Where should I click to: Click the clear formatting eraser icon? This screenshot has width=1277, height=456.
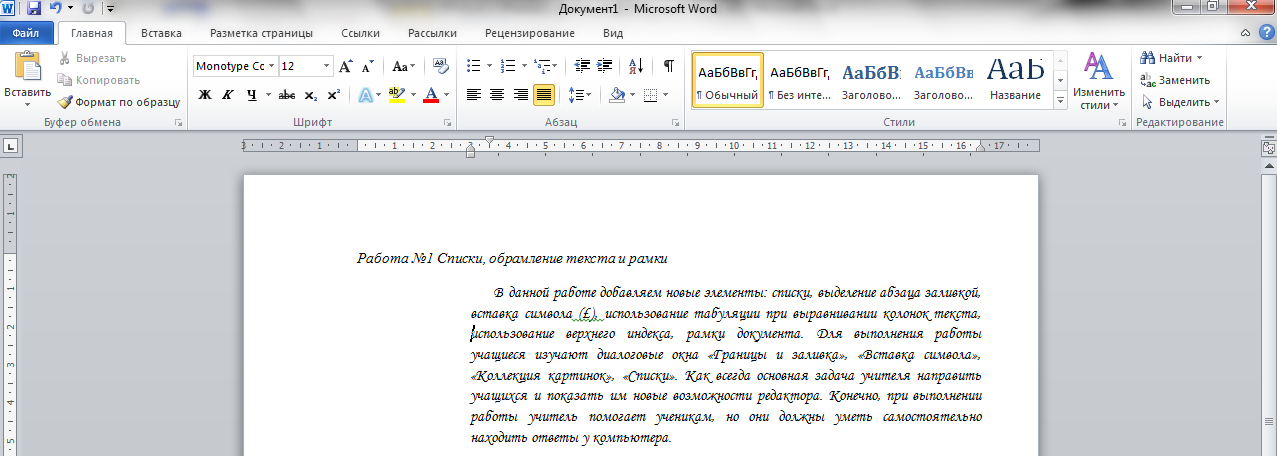pos(441,66)
